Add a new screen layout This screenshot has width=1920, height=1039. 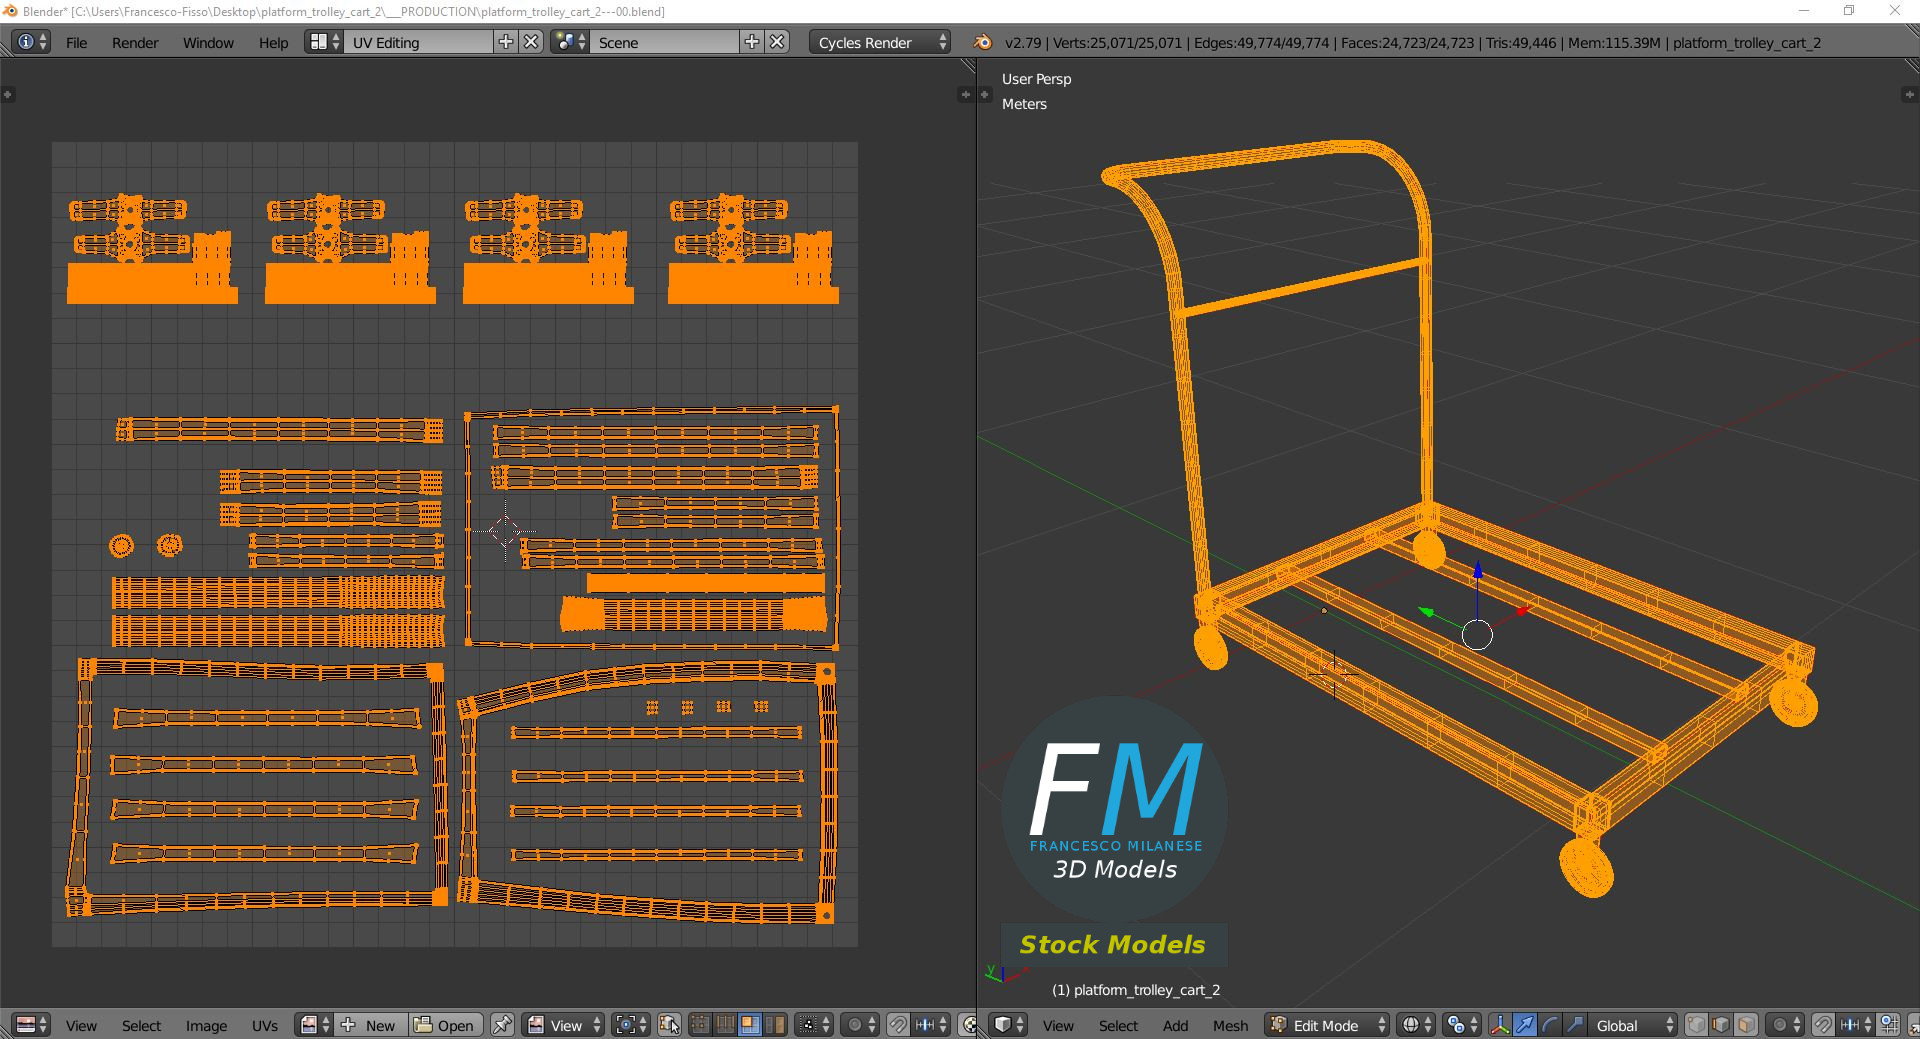point(506,42)
